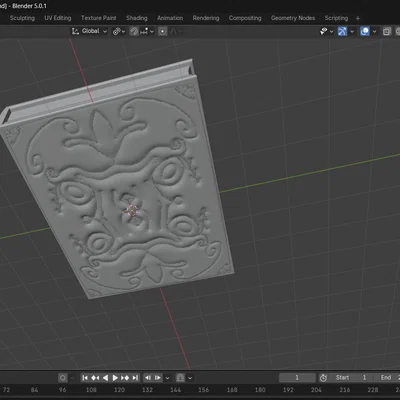Jump to next keyframe
This screenshot has width=400, height=400.
pyautogui.click(x=125, y=378)
